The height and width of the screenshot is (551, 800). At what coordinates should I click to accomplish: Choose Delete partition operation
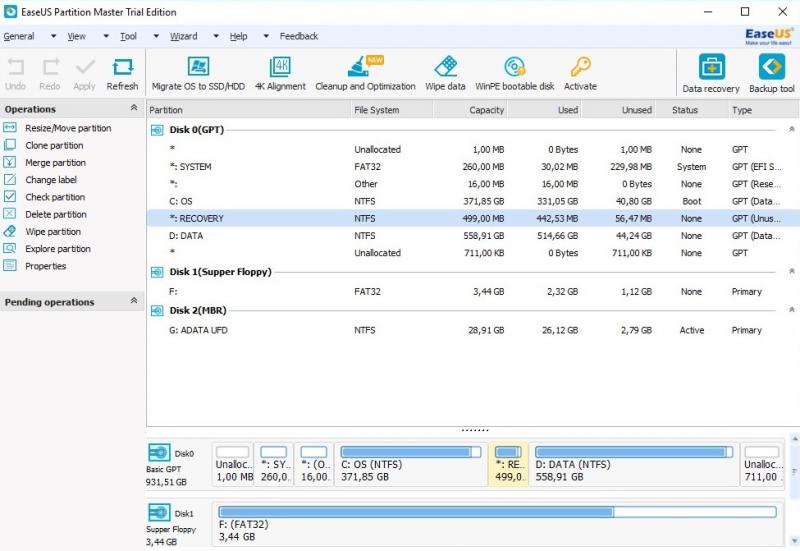pos(56,214)
